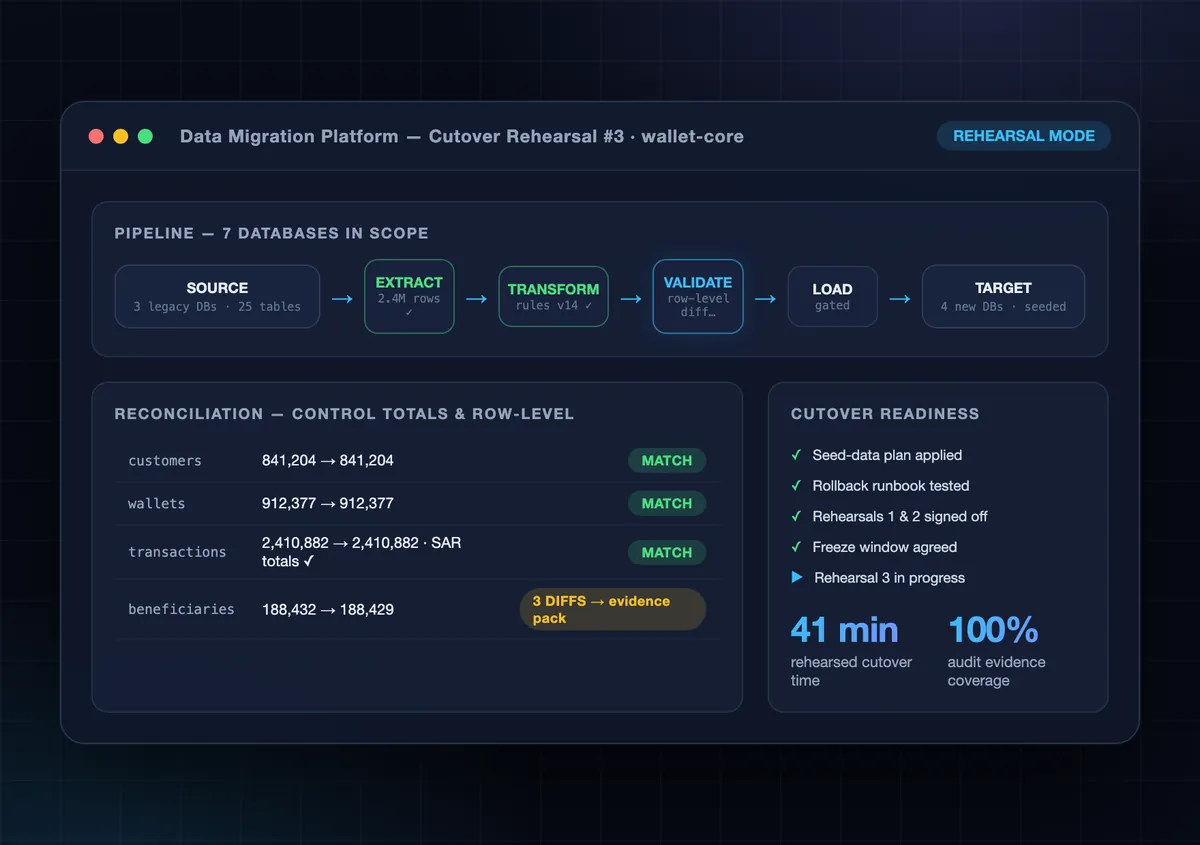Click the arrow between VALIDATE and LOAD

[x=765, y=297]
